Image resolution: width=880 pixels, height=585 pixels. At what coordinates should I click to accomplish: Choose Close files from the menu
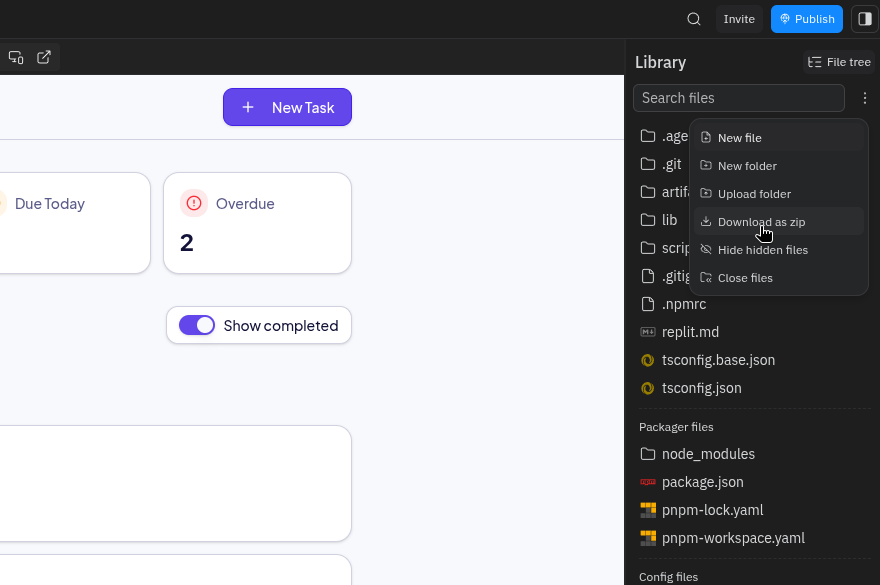pos(778,278)
